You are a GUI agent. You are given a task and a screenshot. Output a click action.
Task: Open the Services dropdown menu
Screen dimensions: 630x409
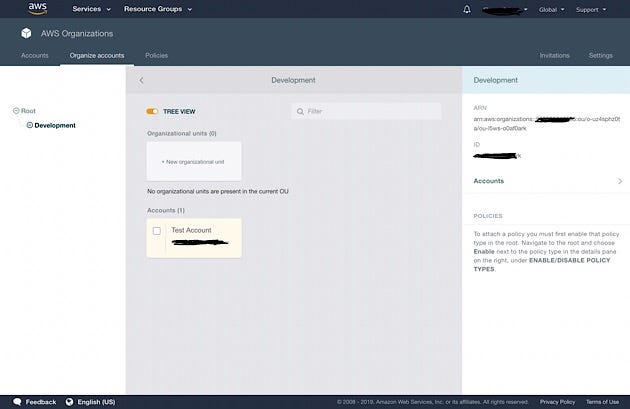click(x=91, y=9)
